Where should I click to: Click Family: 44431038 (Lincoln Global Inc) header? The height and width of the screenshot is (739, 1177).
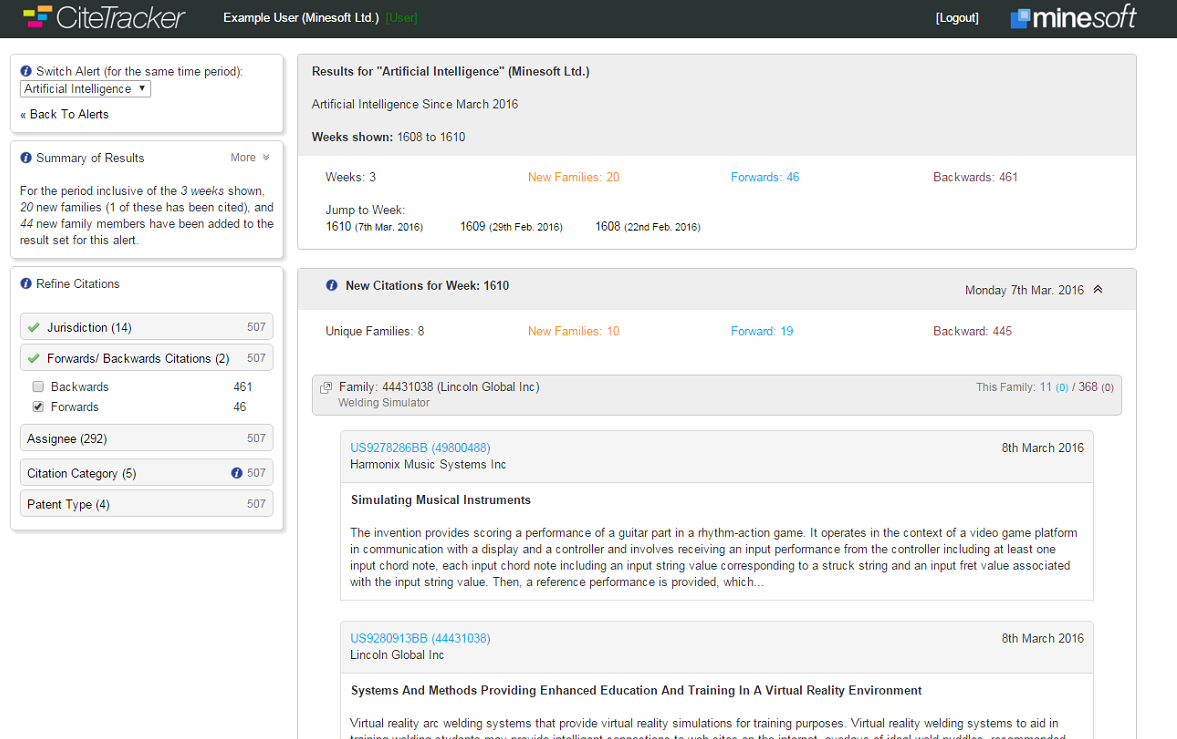439,387
